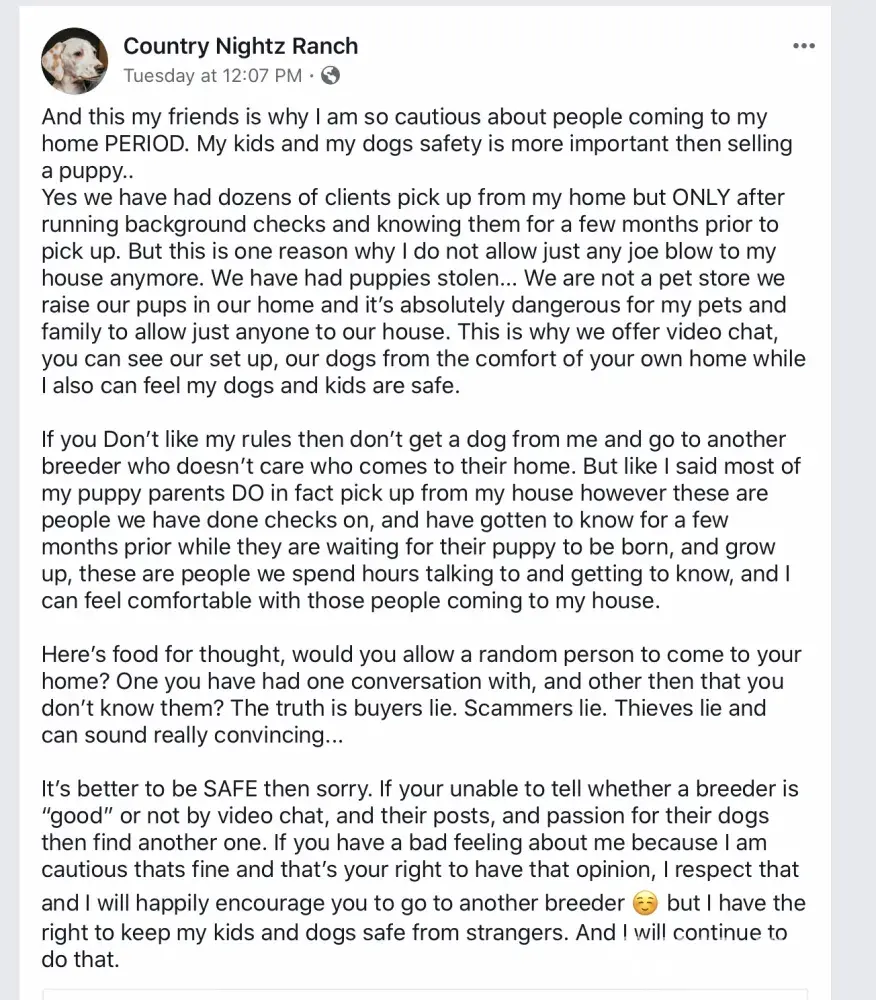
Task: Open the Country Nightz Ranch page name
Action: (x=240, y=46)
